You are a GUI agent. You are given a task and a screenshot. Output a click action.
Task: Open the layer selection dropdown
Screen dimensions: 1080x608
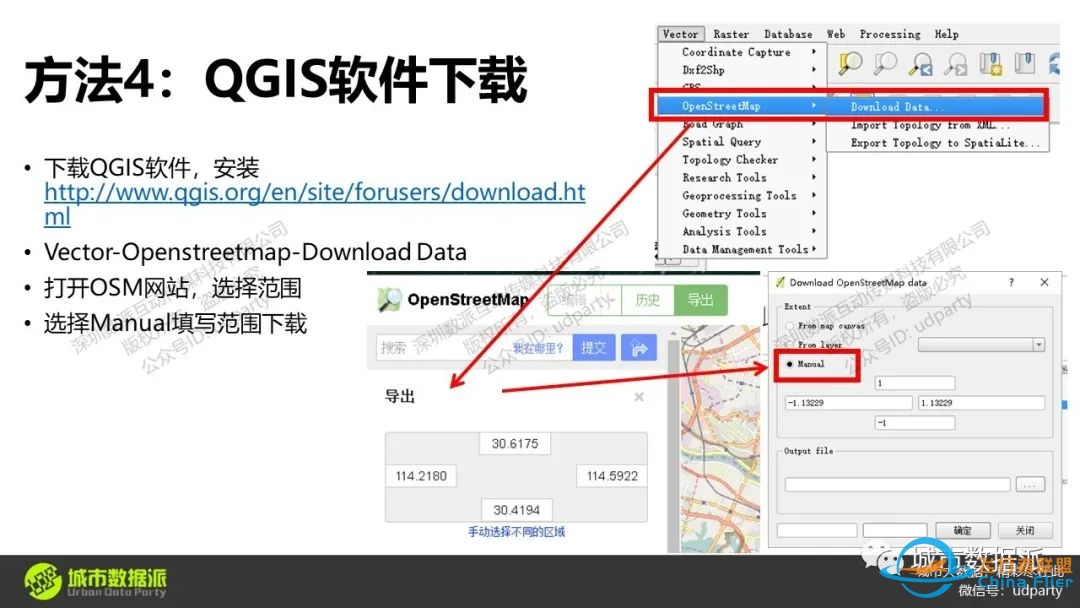click(1038, 344)
